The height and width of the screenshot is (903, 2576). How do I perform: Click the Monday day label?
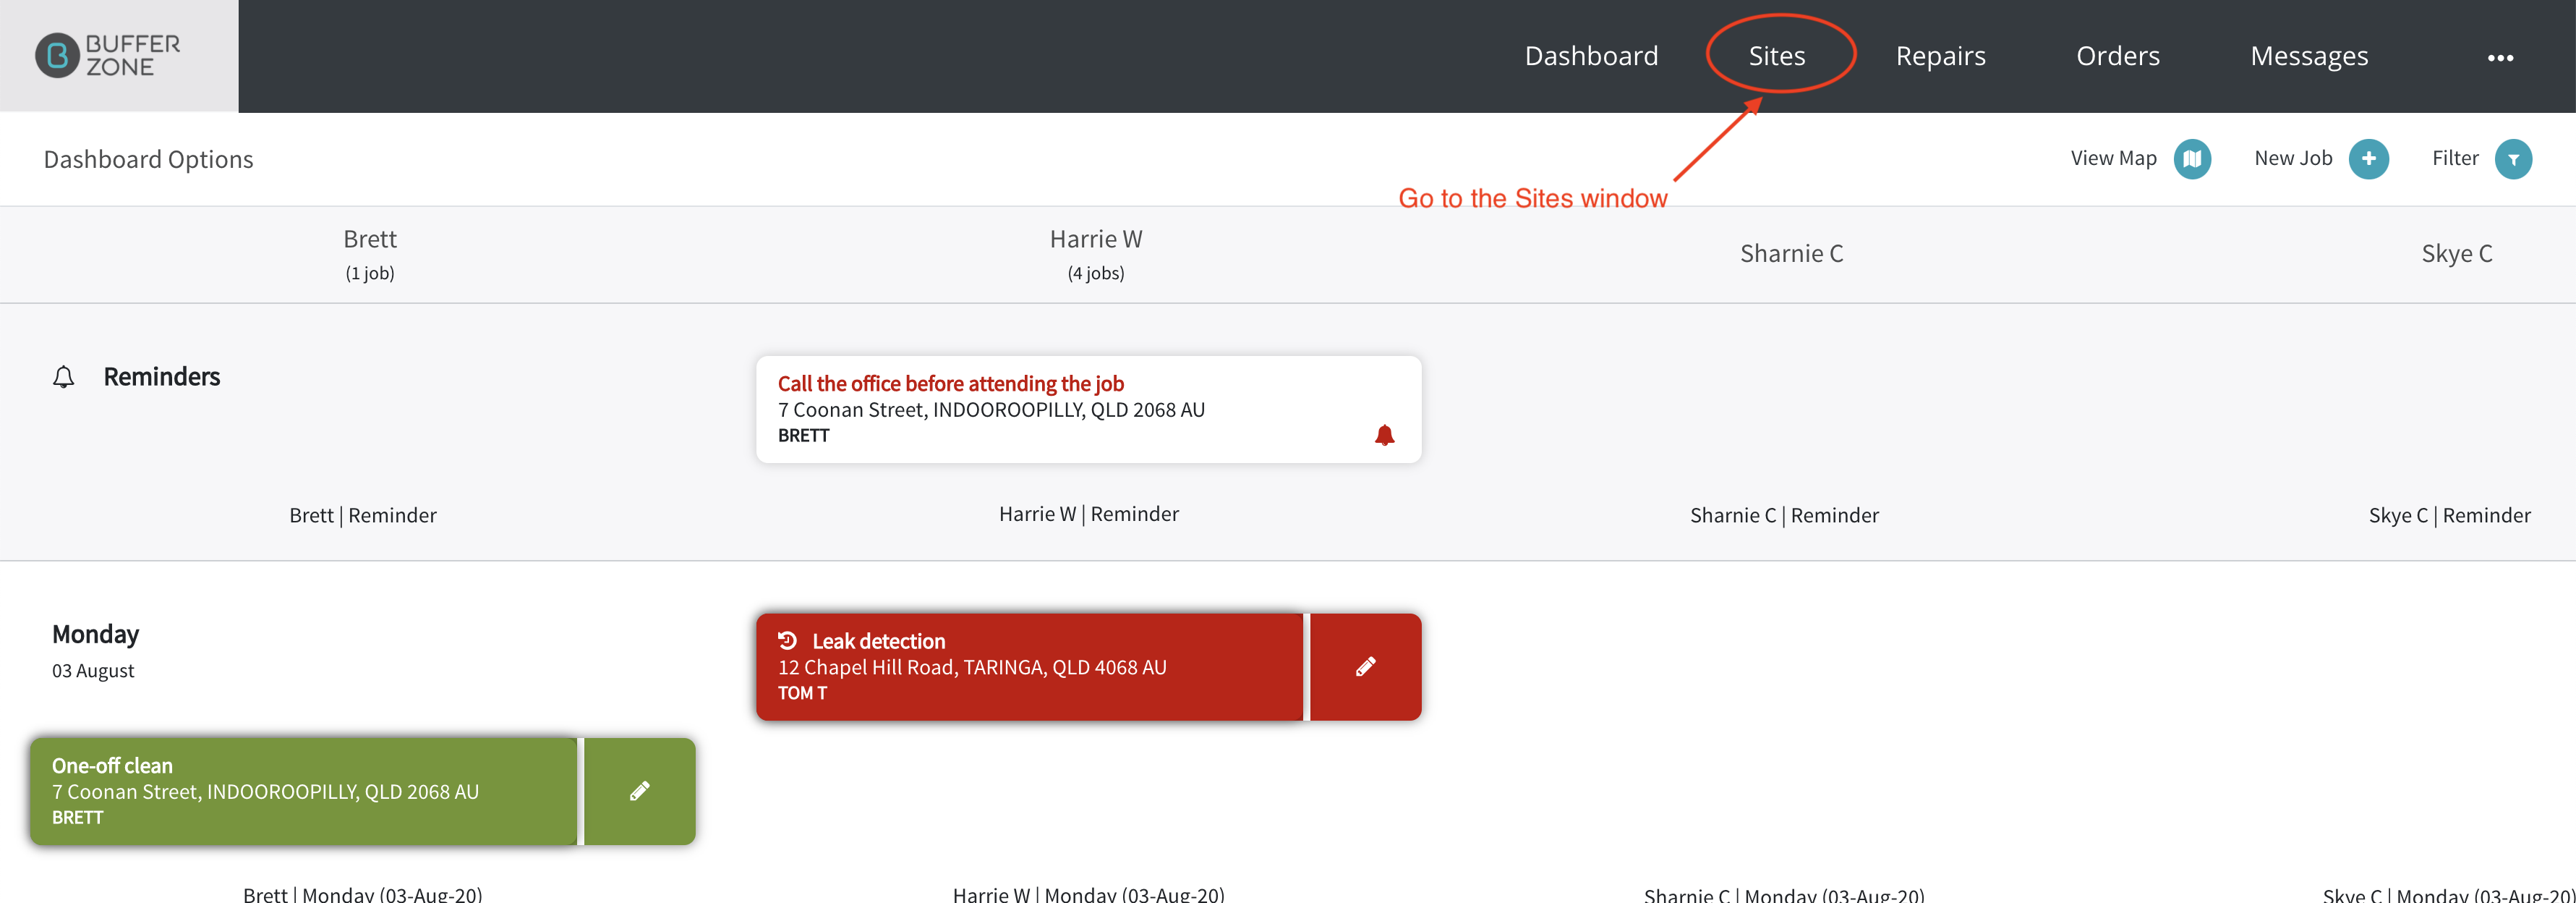[95, 634]
